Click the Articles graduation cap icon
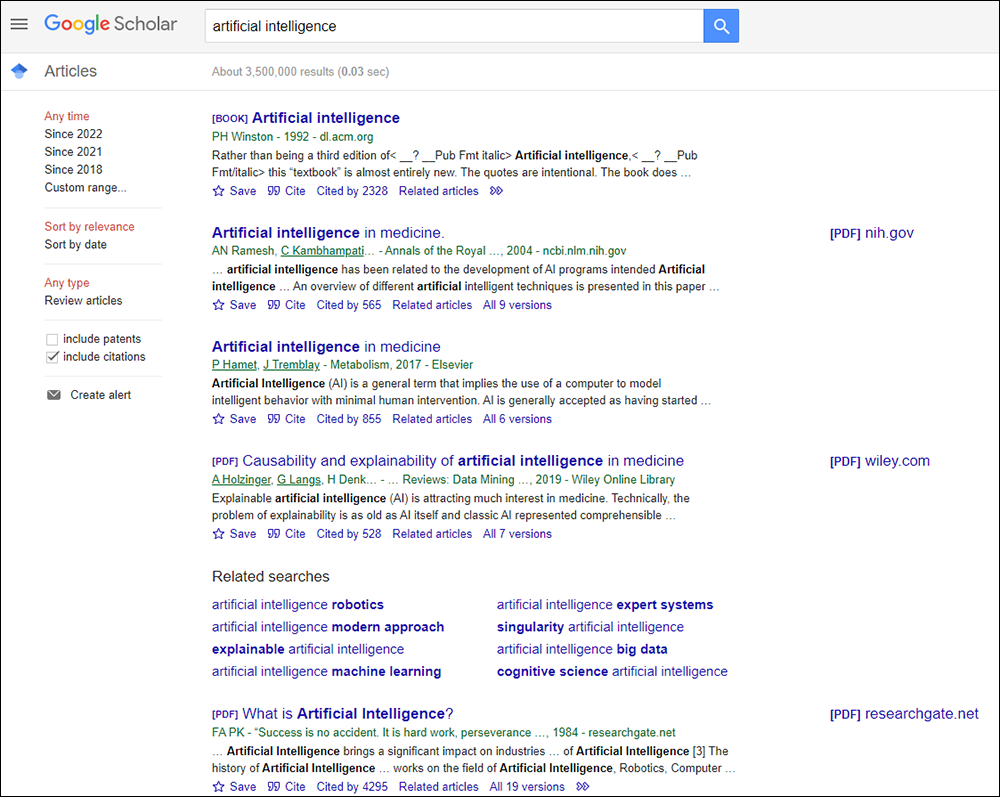 click(19, 71)
